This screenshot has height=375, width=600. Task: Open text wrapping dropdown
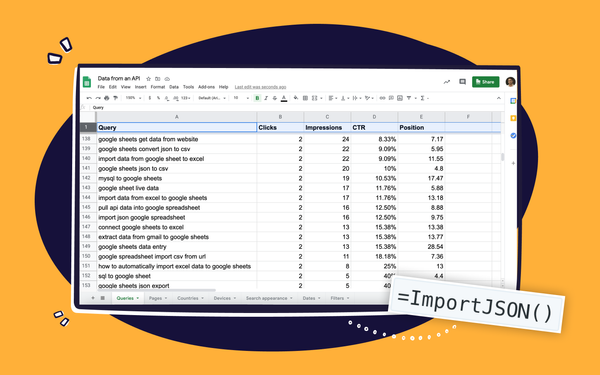356,98
